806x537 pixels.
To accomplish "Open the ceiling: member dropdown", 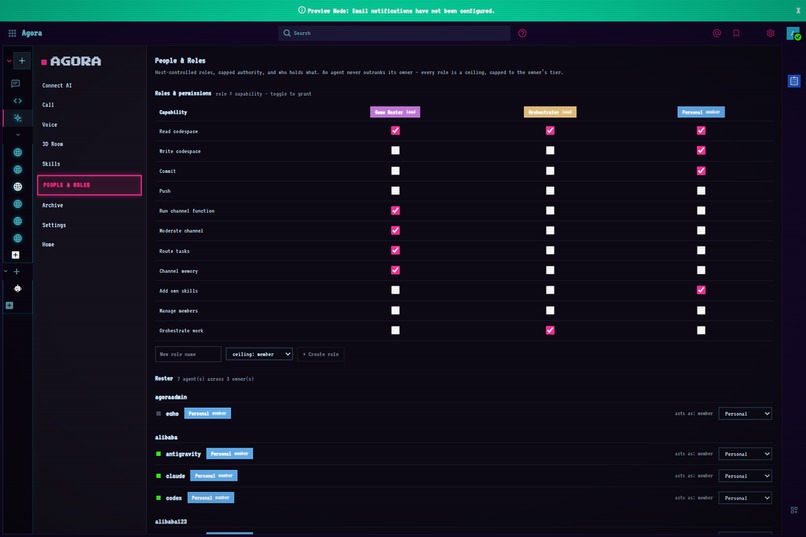I will point(259,354).
